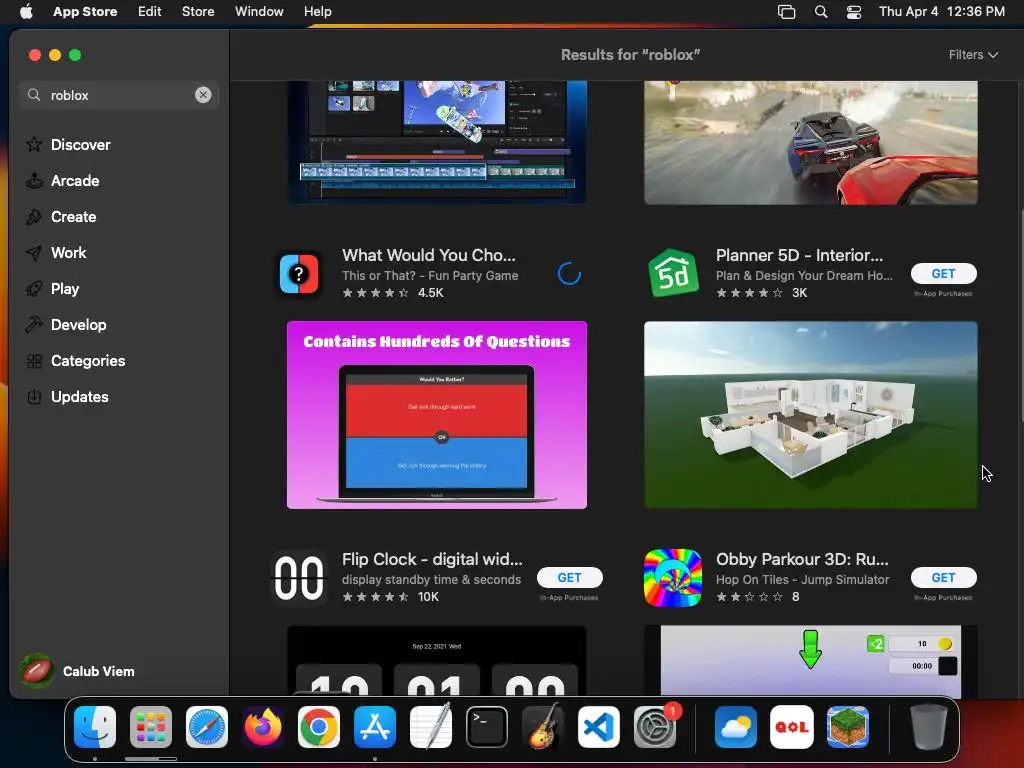Click the Flip Clock 10K rating stars
Screen dimensions: 1024x768
click(376, 597)
